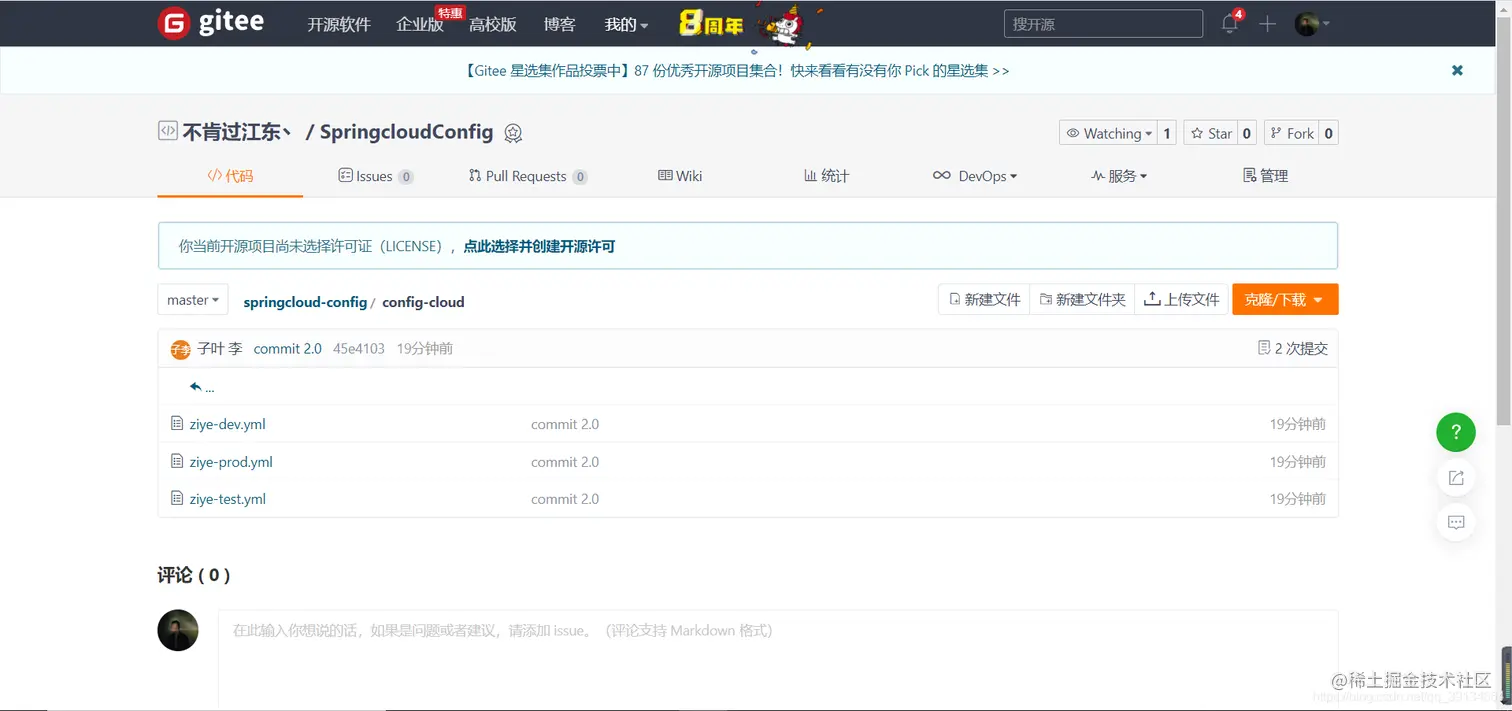Click file icon of ziye-prod.yml
This screenshot has width=1512, height=711.
[177, 461]
